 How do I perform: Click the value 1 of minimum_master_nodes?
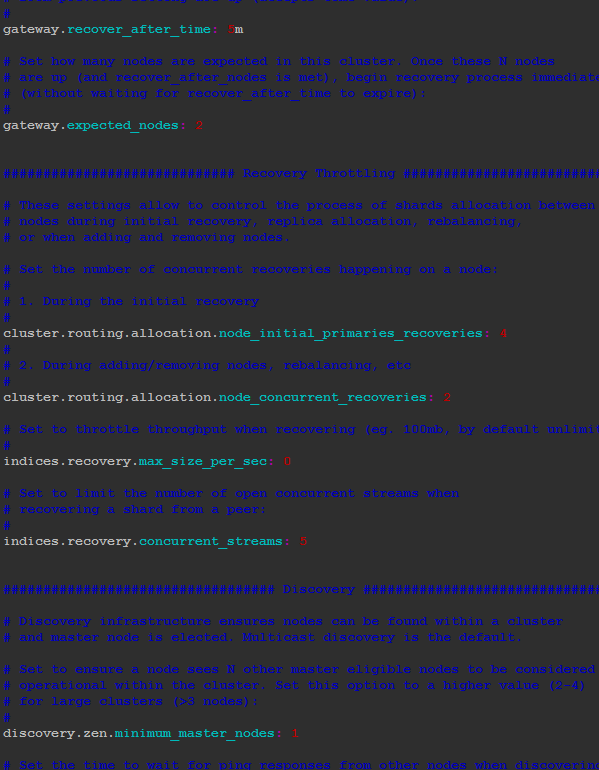[x=295, y=734]
